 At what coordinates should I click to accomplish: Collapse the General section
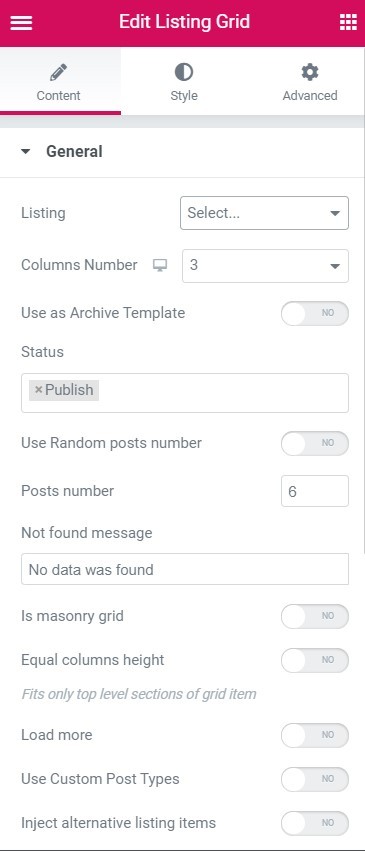(x=25, y=151)
